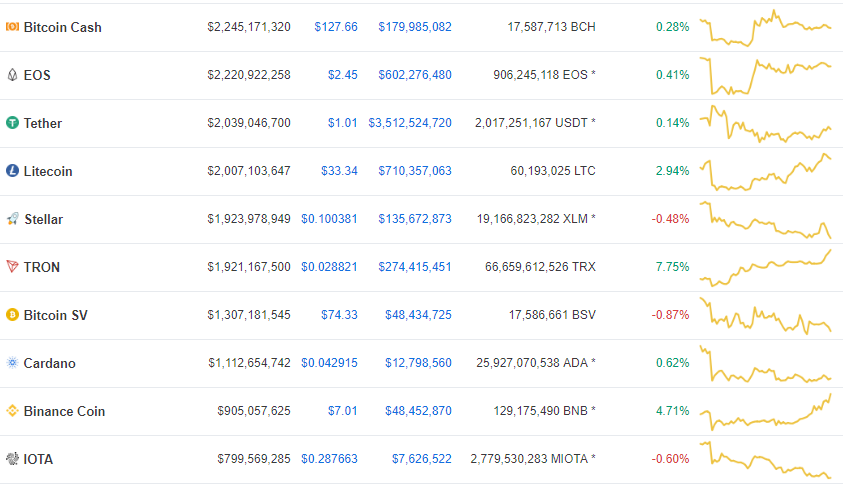The height and width of the screenshot is (485, 843).
Task: Open the Bitcoin Cash name link
Action: 62,27
